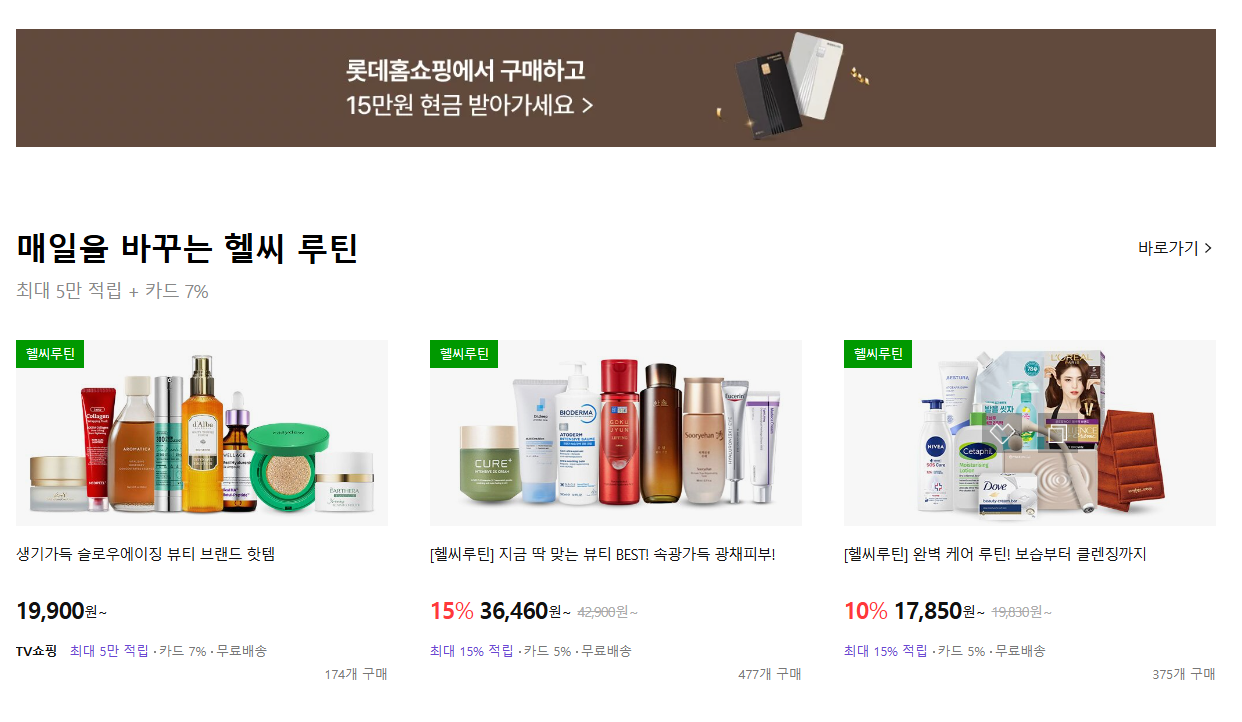The image size is (1242, 722).
Task: Click the 헬씨루틴 badge on third product
Action: [878, 354]
